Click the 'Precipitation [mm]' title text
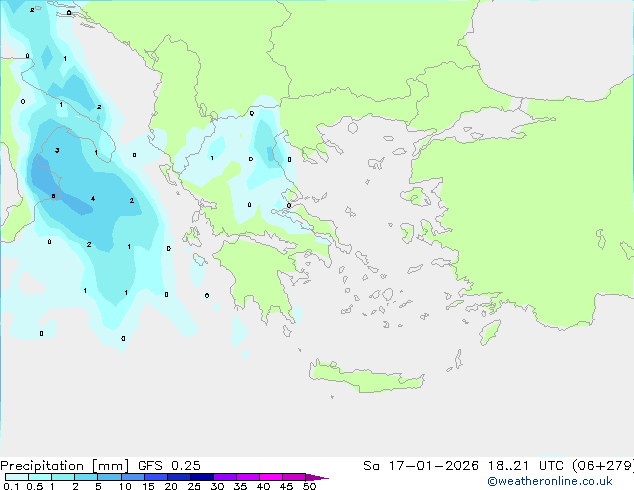Viewport: 634px width, 490px height. 64,466
